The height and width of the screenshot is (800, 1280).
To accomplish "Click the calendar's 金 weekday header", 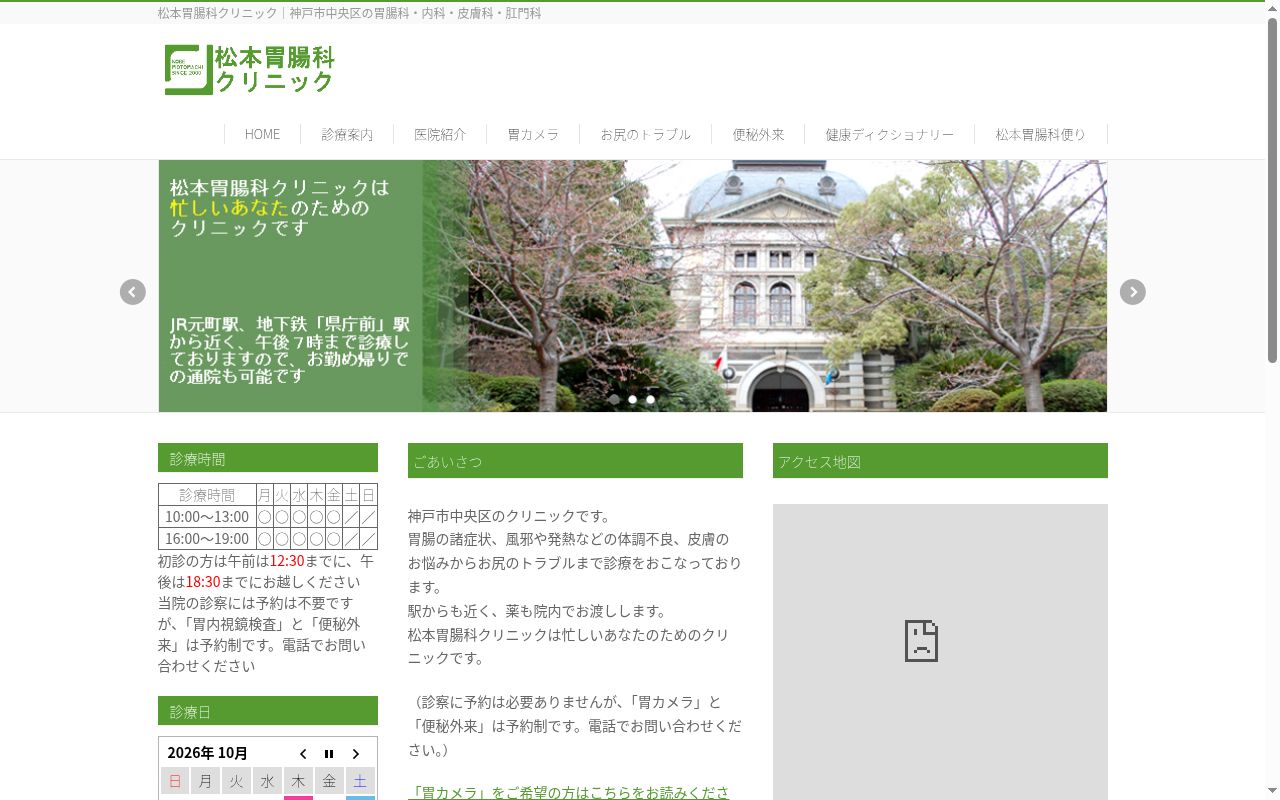I will [329, 781].
